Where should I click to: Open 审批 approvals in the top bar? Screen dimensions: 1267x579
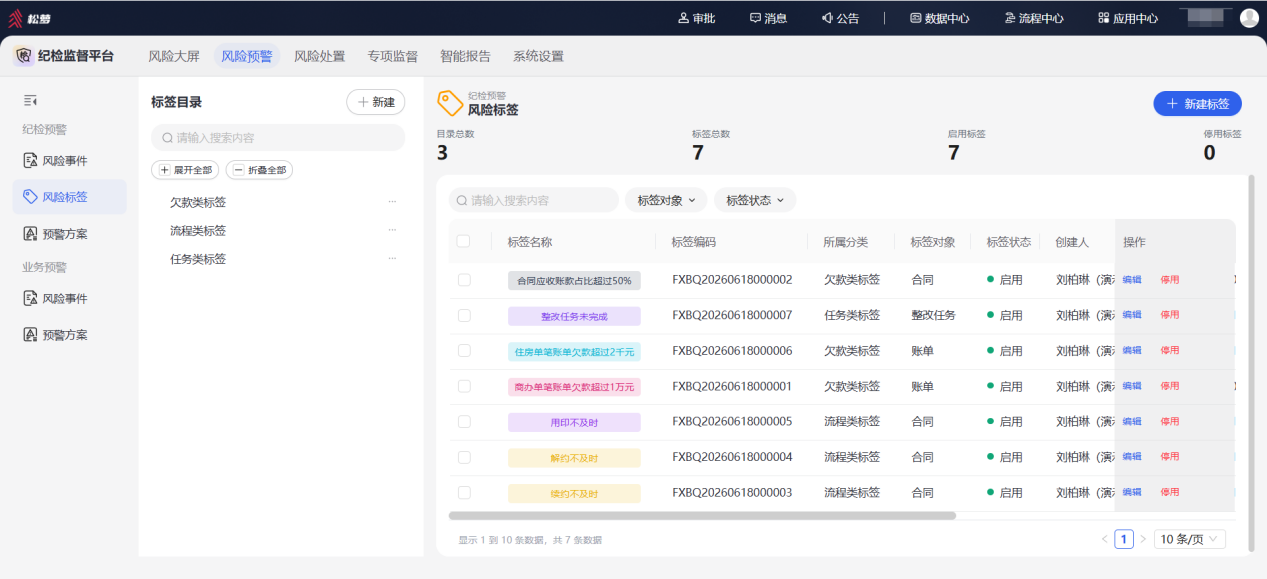tap(697, 18)
